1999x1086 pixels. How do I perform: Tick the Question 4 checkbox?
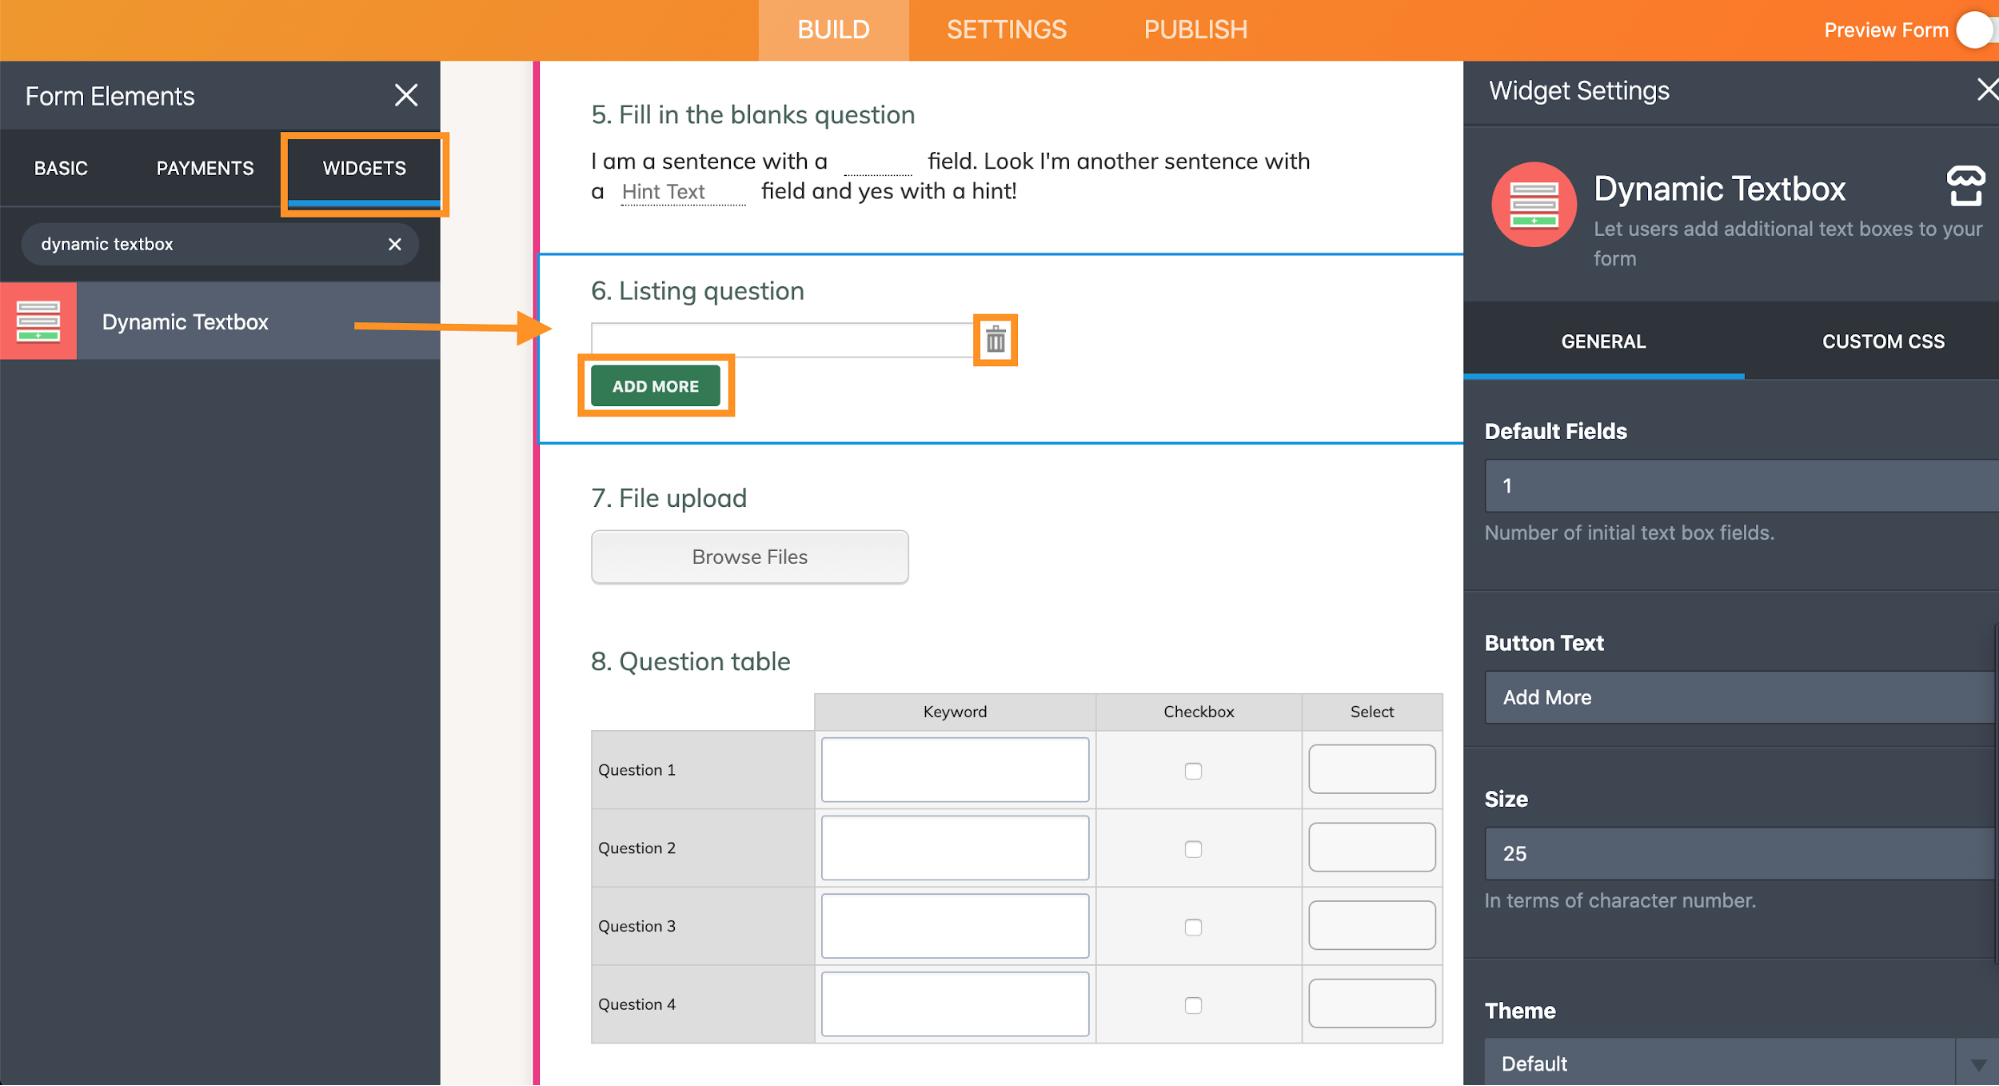[1193, 1004]
